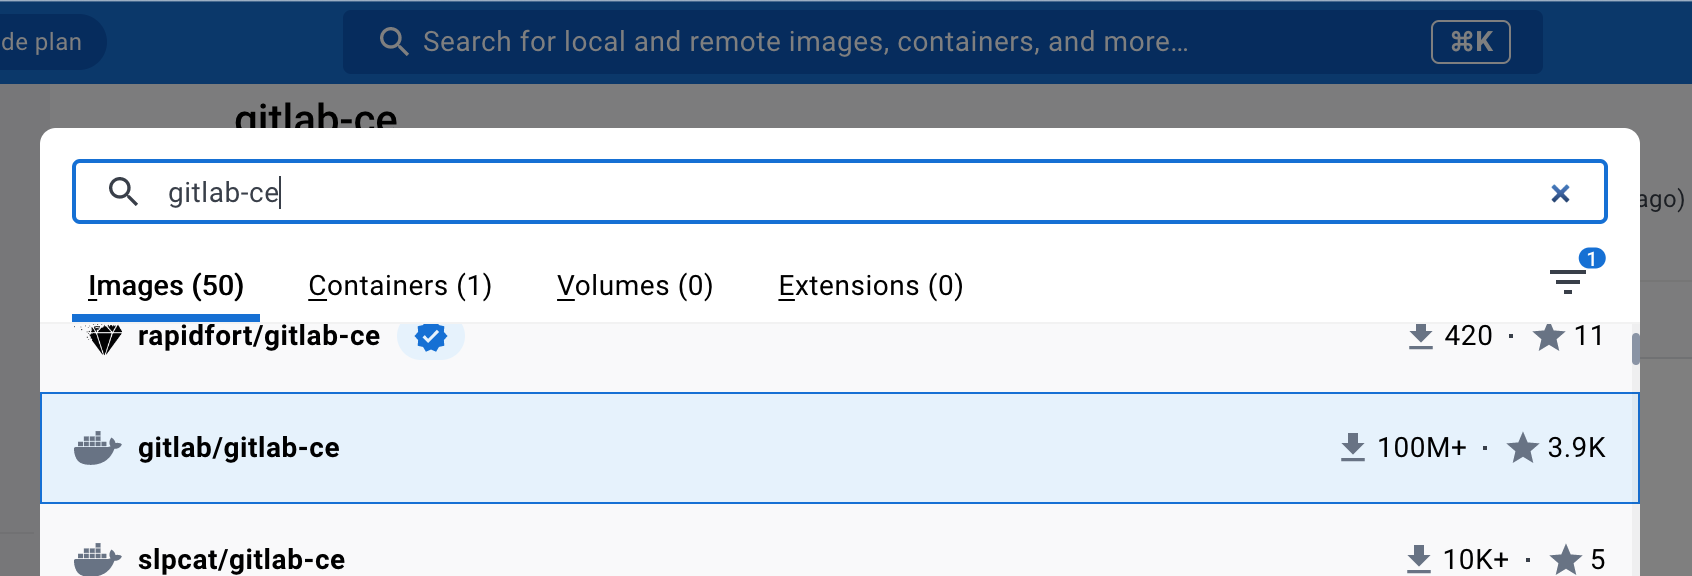Click the Docker whale icon for gitlab/gitlab-ce

pos(97,448)
